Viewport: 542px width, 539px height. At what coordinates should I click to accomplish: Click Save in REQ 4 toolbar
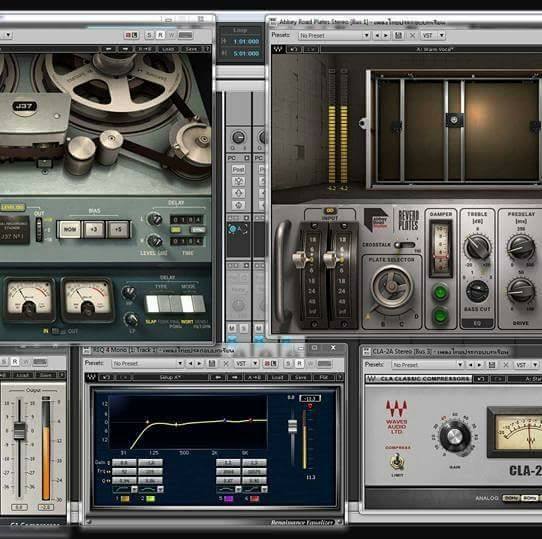[300, 378]
